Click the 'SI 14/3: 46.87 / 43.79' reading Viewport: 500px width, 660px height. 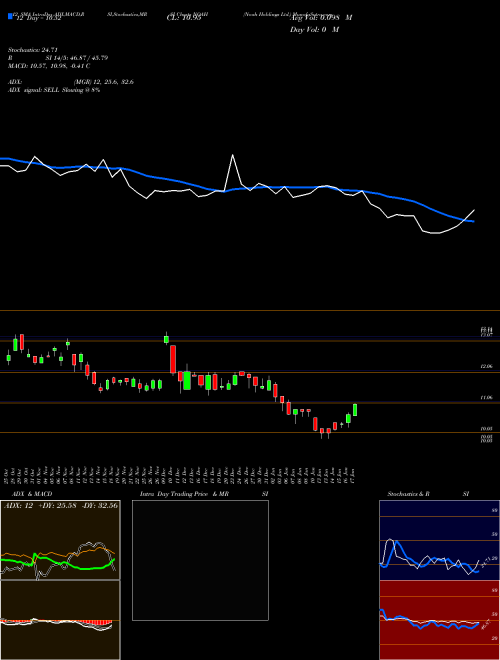(x=77, y=58)
